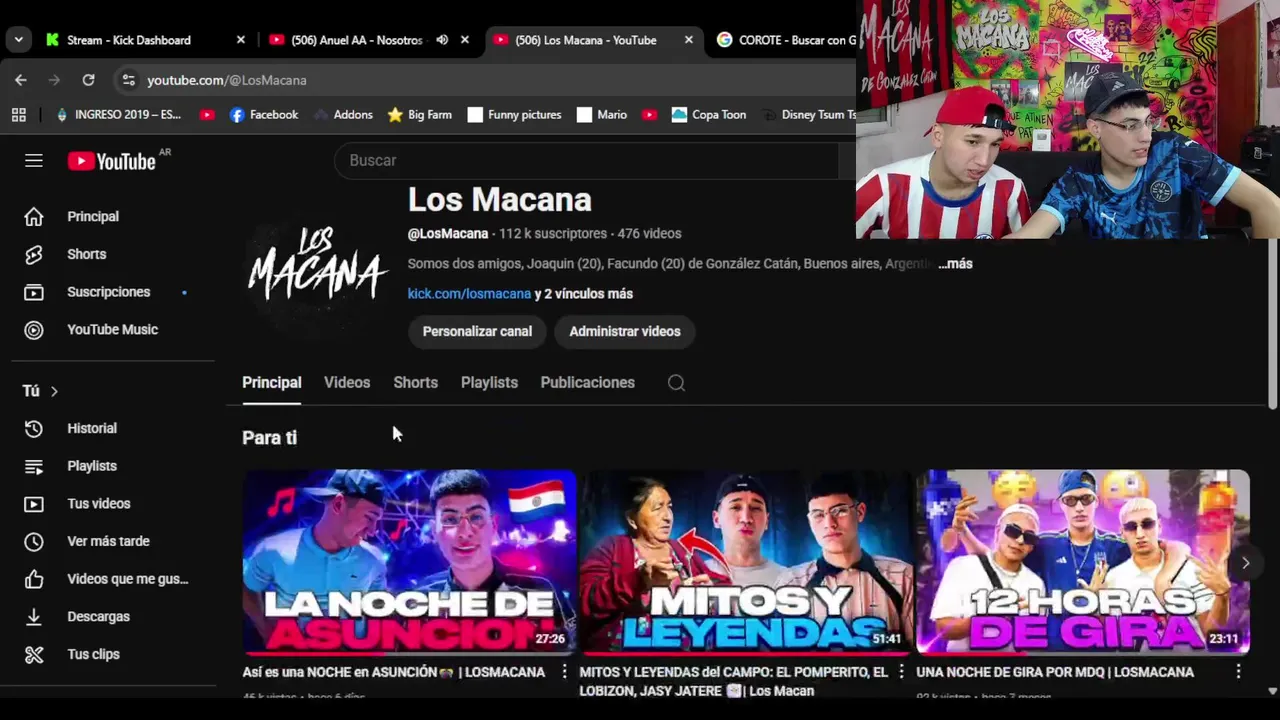Select the channel Shorts tab
This screenshot has height=720, width=1280.
pos(416,383)
